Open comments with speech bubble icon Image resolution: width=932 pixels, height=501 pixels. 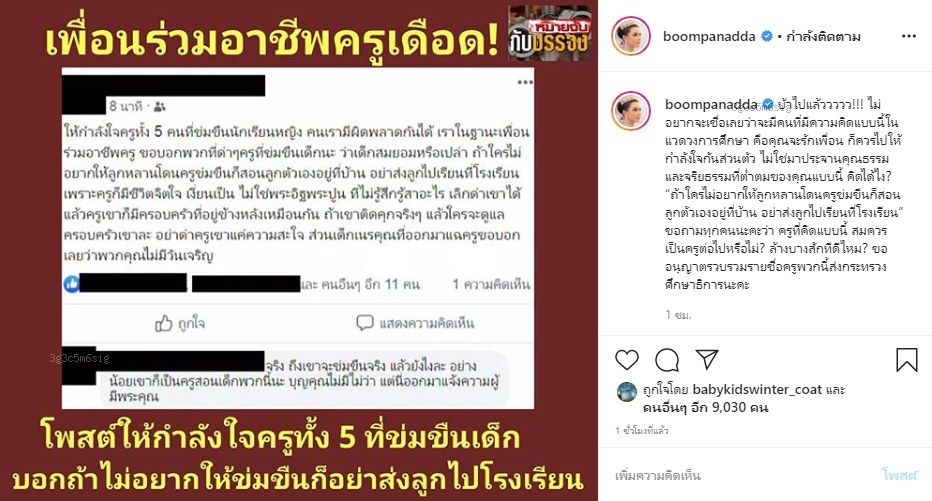point(667,360)
